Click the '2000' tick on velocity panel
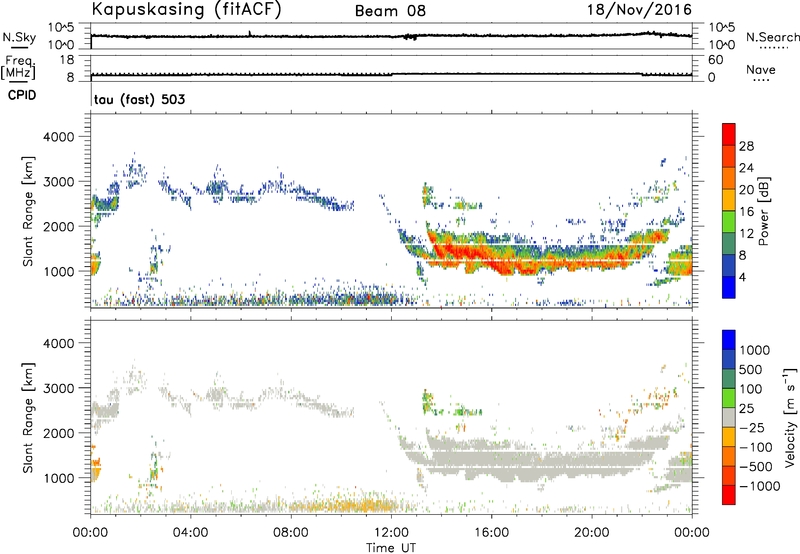Screen dimensions: 800x554 58,433
